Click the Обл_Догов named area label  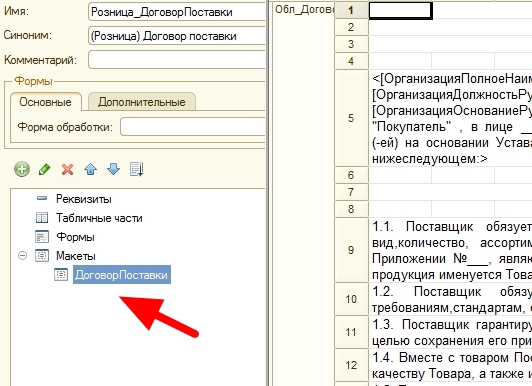tap(304, 9)
